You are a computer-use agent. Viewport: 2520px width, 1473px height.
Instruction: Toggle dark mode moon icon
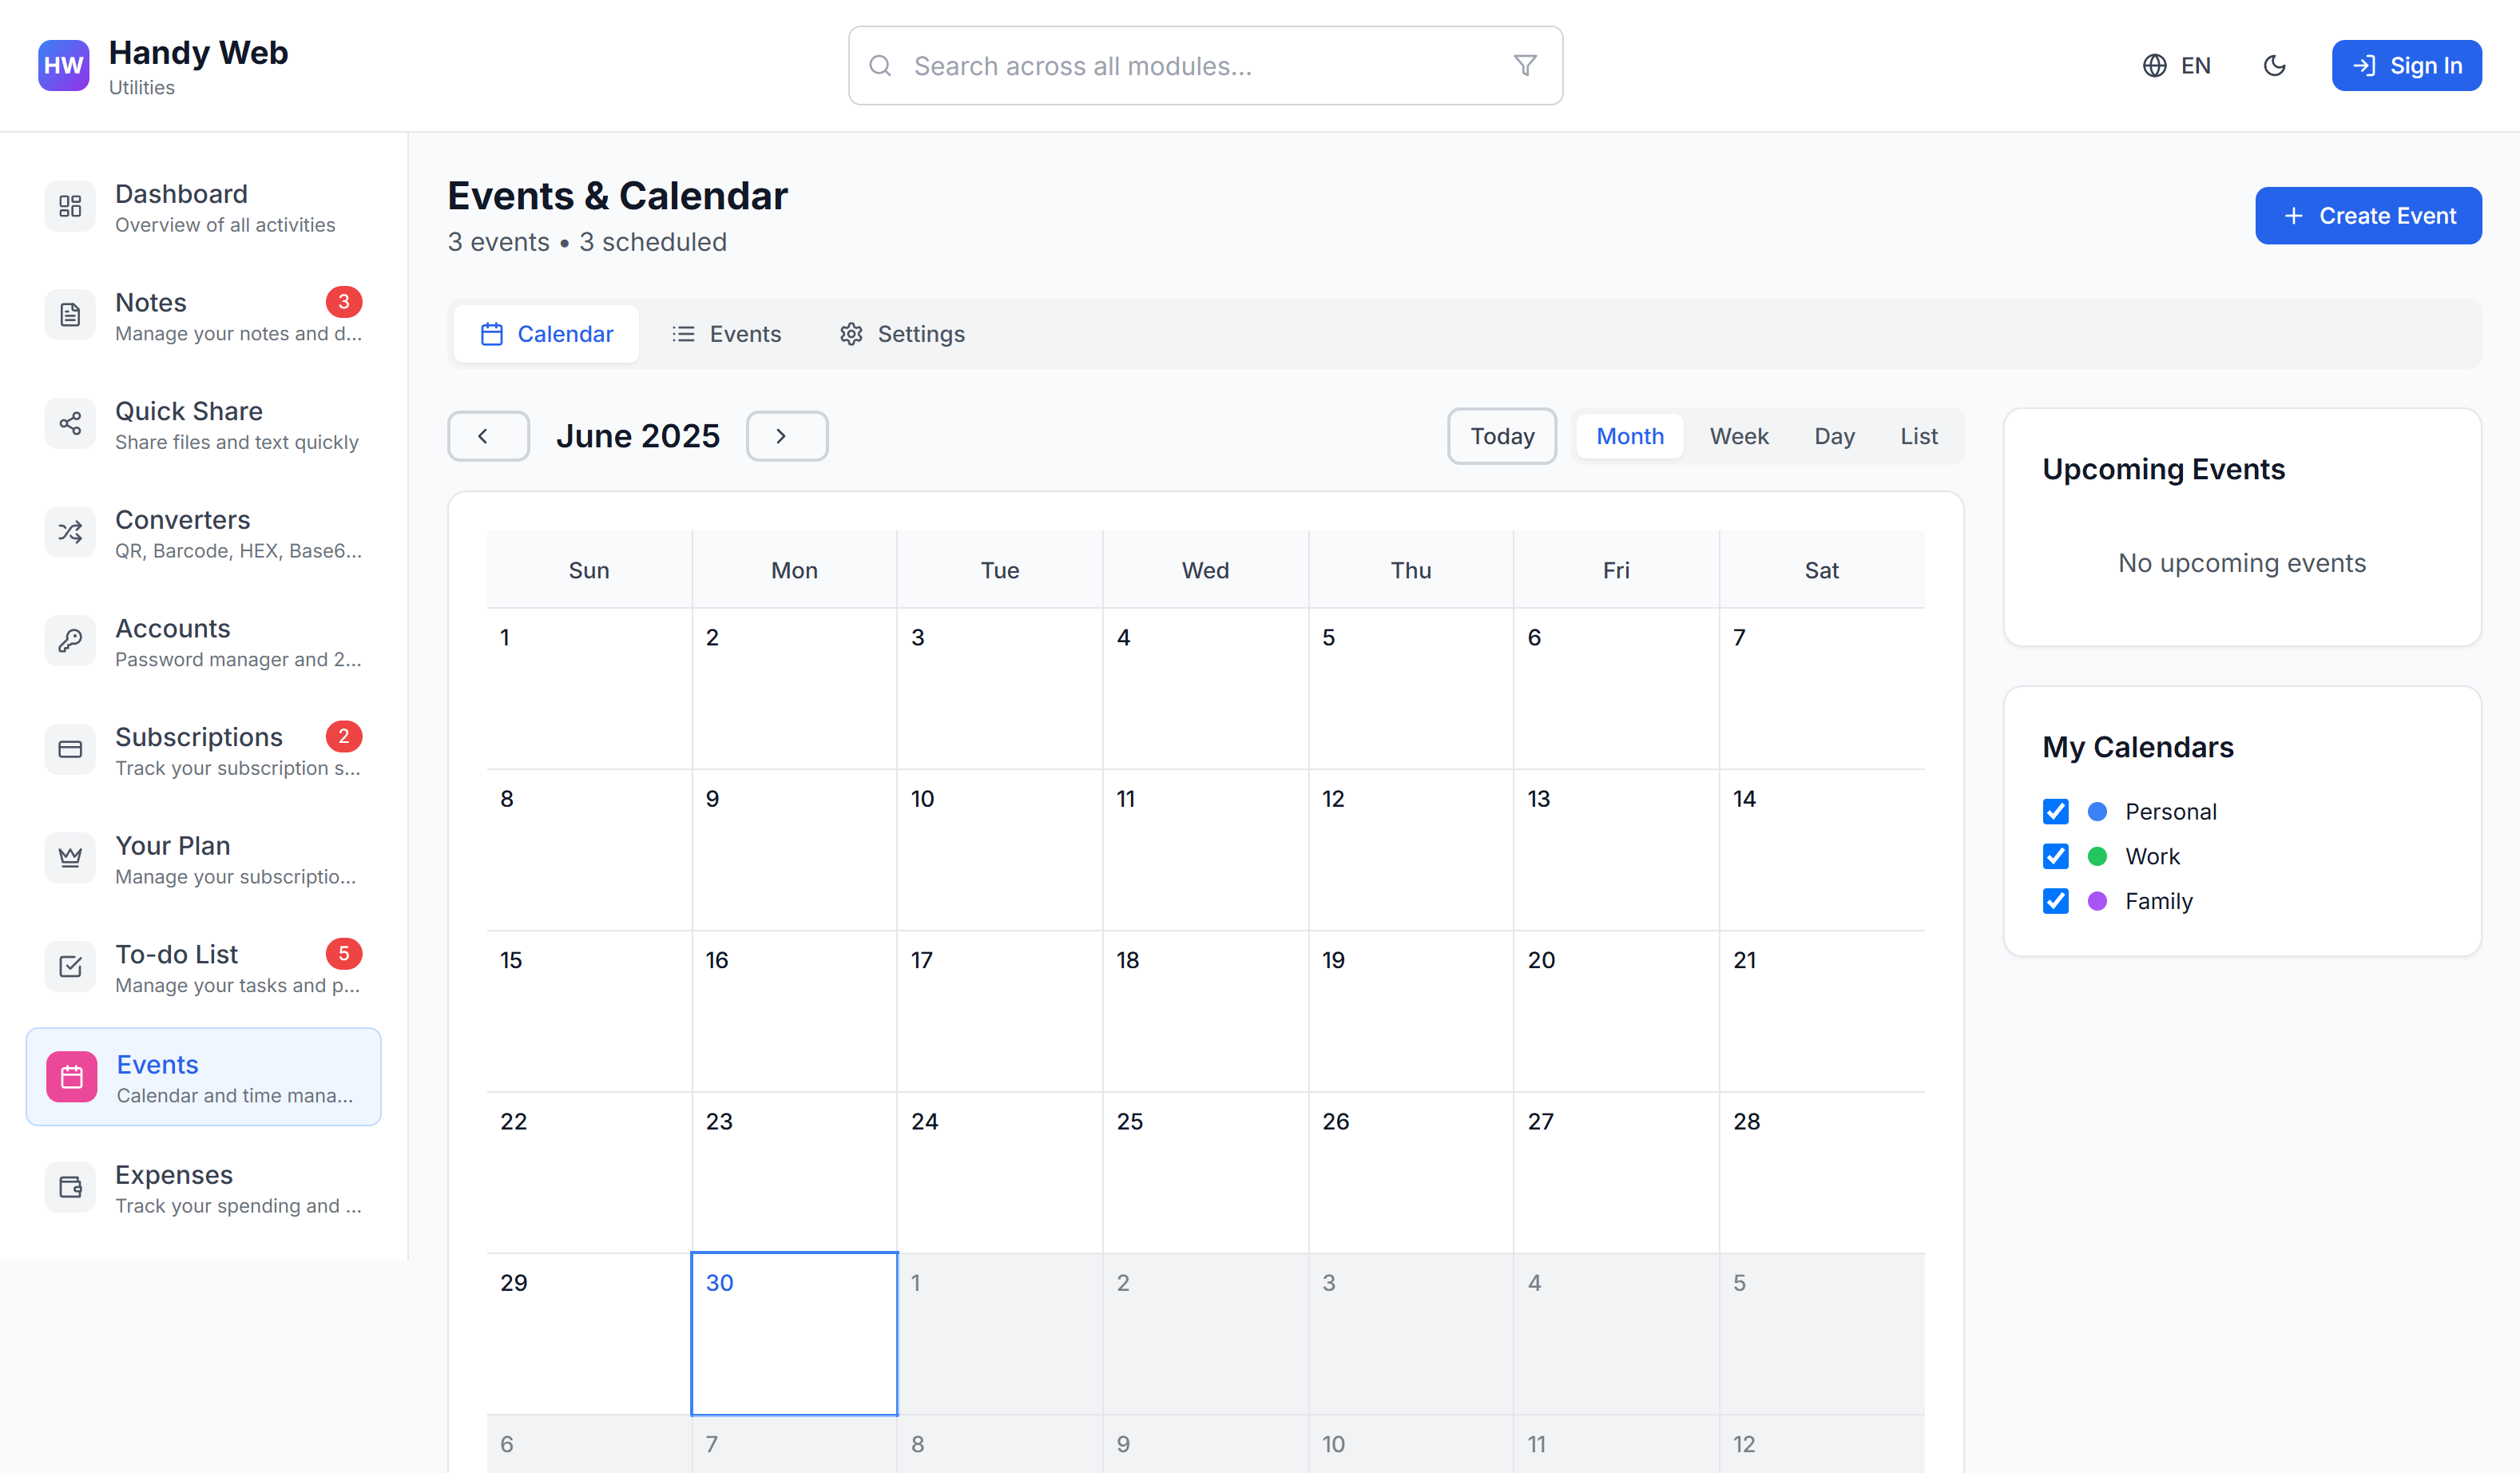pyautogui.click(x=2274, y=66)
